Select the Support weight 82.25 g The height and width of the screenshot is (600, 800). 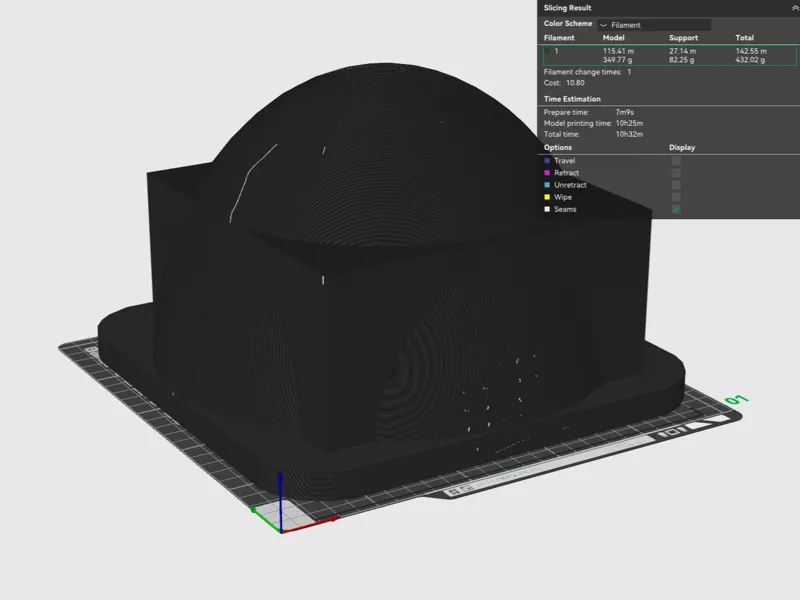[x=681, y=60]
